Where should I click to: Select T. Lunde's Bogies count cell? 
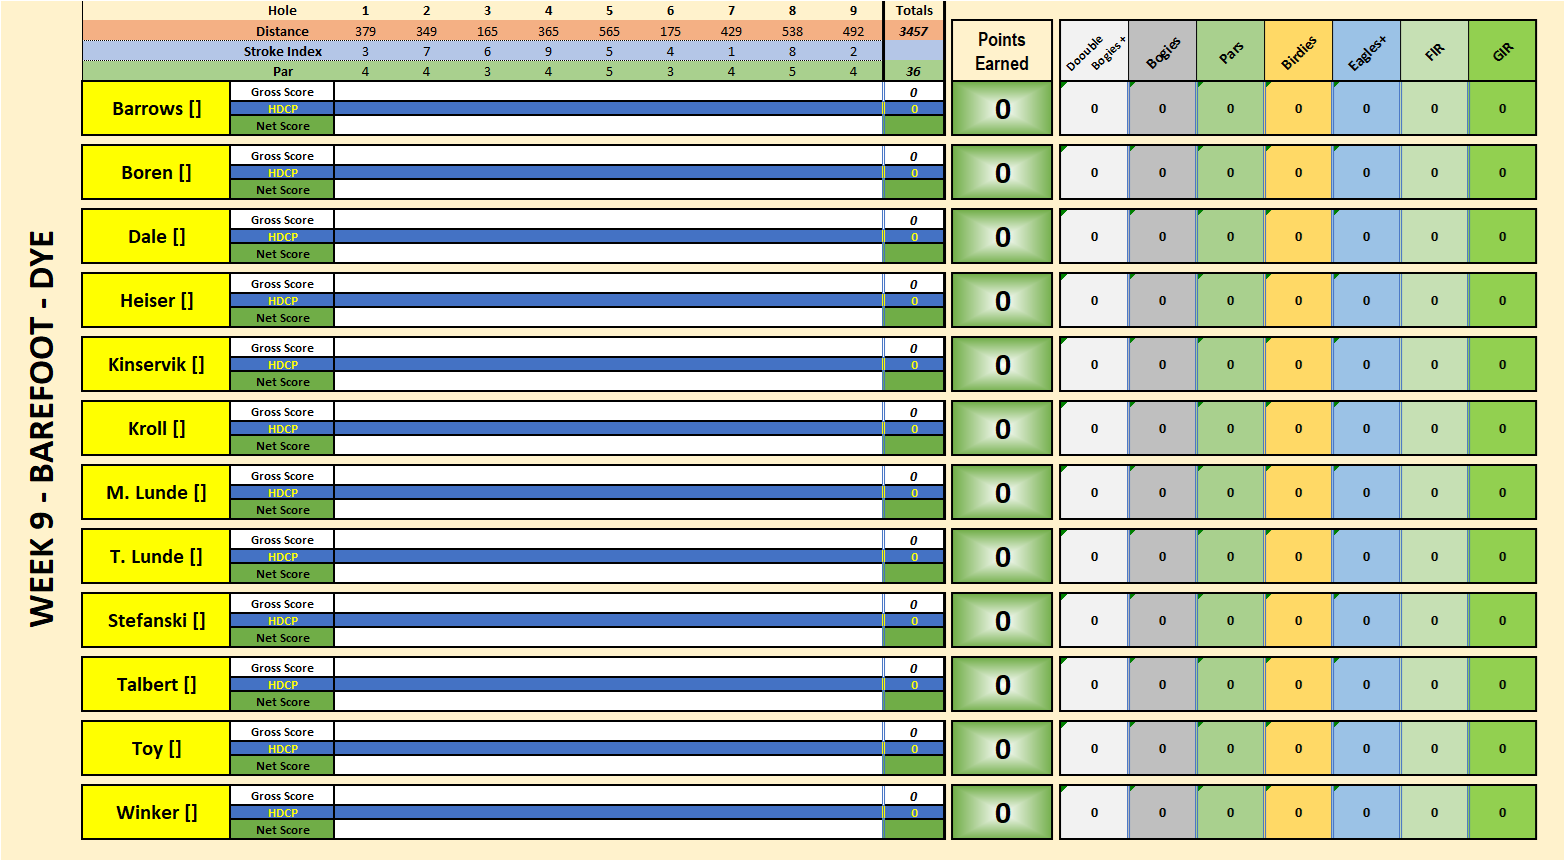pos(1162,557)
